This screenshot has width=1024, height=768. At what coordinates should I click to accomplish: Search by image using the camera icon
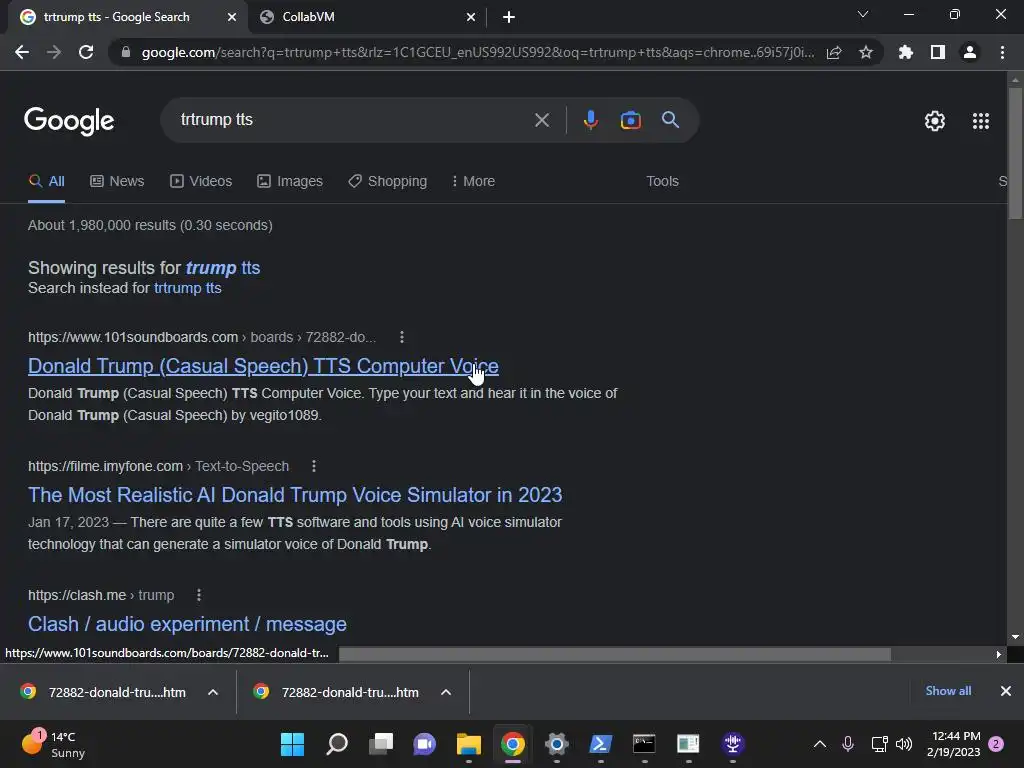pyautogui.click(x=630, y=120)
